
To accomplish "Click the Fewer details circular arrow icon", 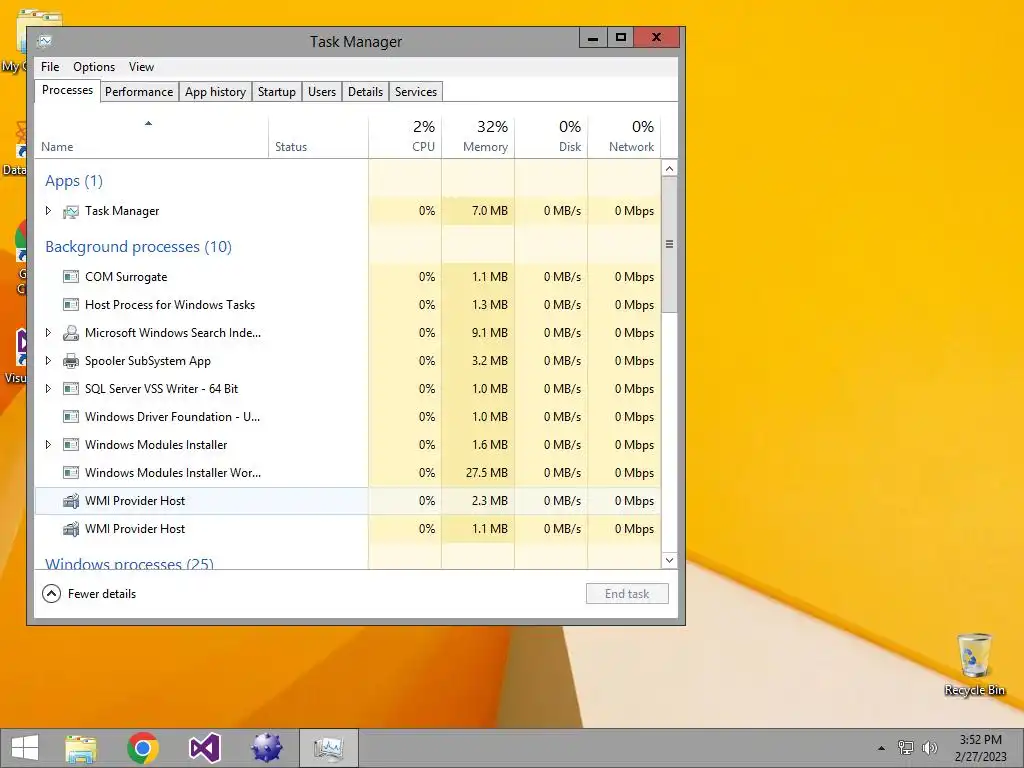I will click(52, 594).
